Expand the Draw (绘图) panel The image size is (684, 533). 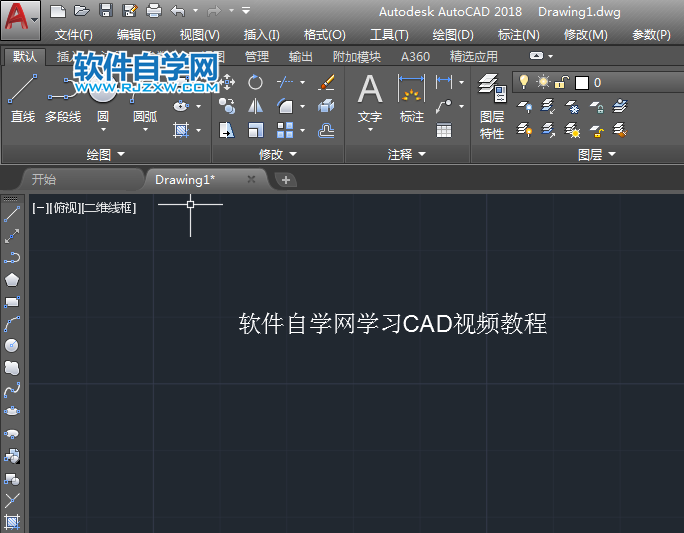pos(106,154)
